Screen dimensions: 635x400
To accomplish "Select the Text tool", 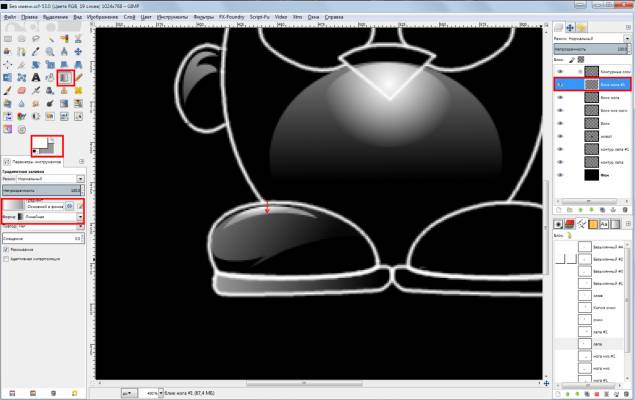I will [36, 77].
